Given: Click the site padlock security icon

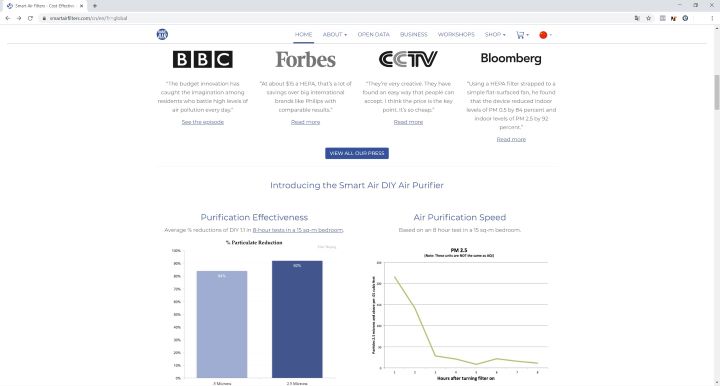Looking at the screenshot, I should coord(44,18).
